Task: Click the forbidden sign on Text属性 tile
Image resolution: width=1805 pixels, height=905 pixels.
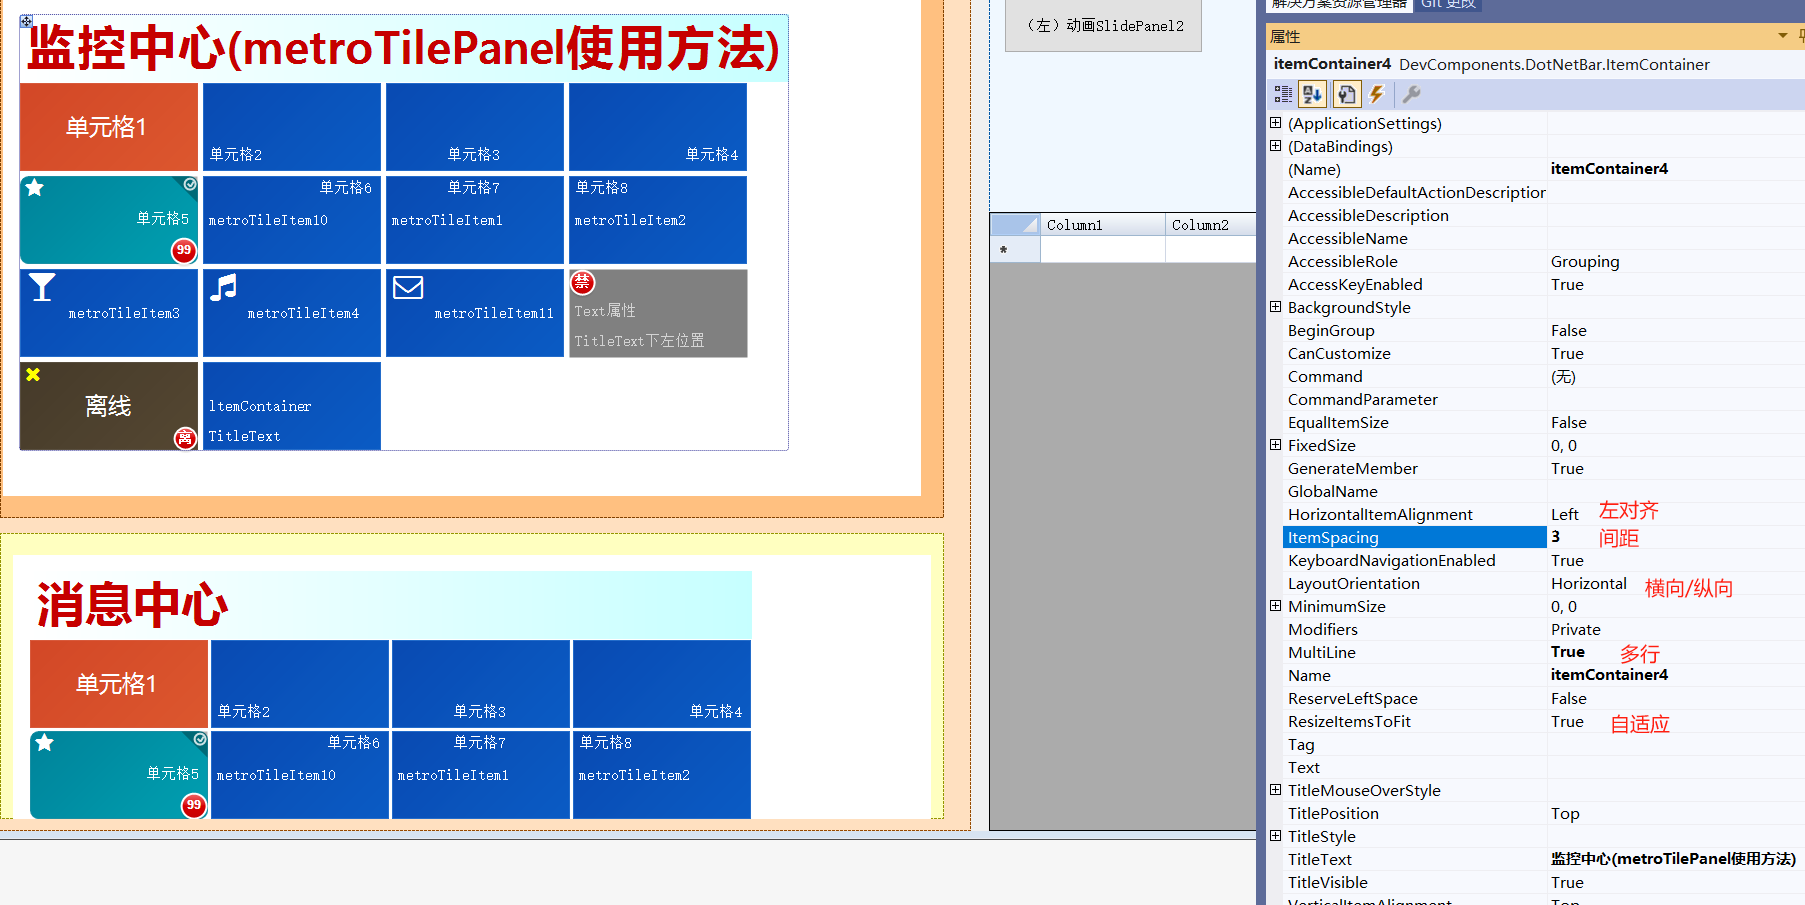Action: coord(583,283)
